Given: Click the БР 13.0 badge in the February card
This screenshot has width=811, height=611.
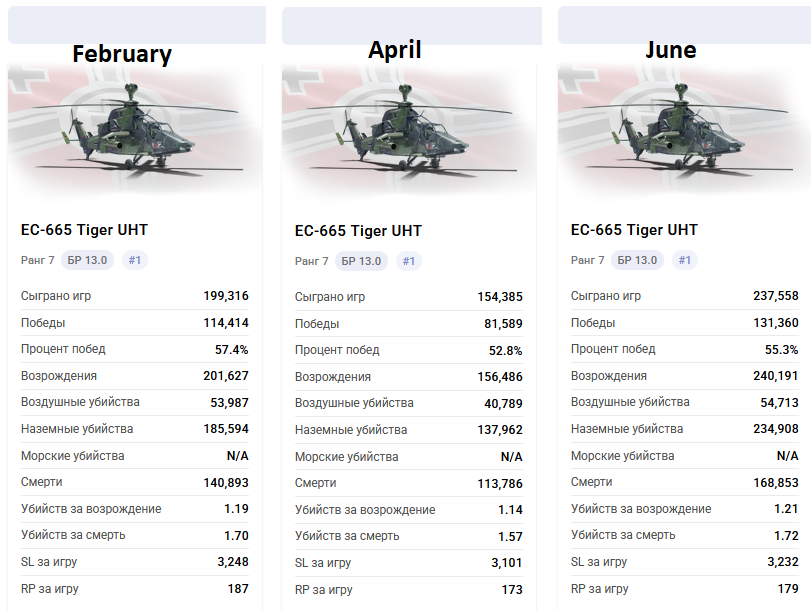Looking at the screenshot, I should tap(87, 260).
